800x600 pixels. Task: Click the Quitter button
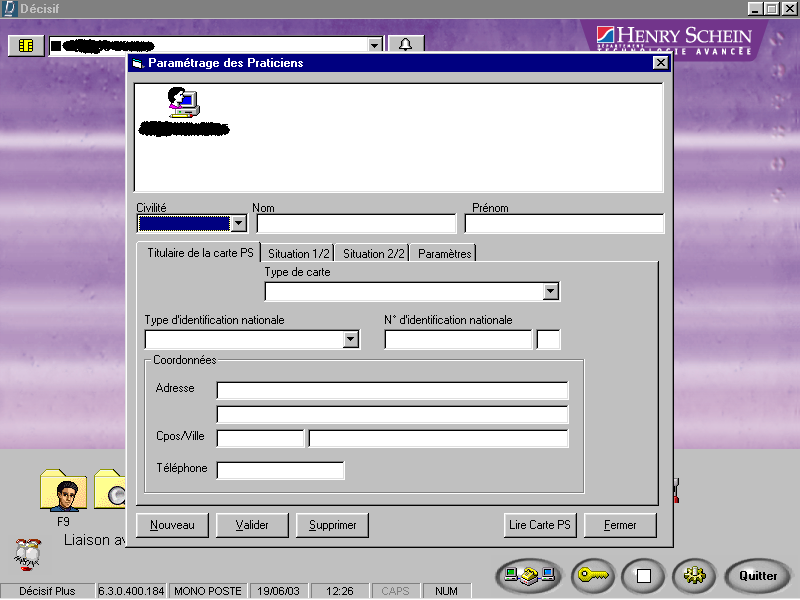(x=757, y=576)
